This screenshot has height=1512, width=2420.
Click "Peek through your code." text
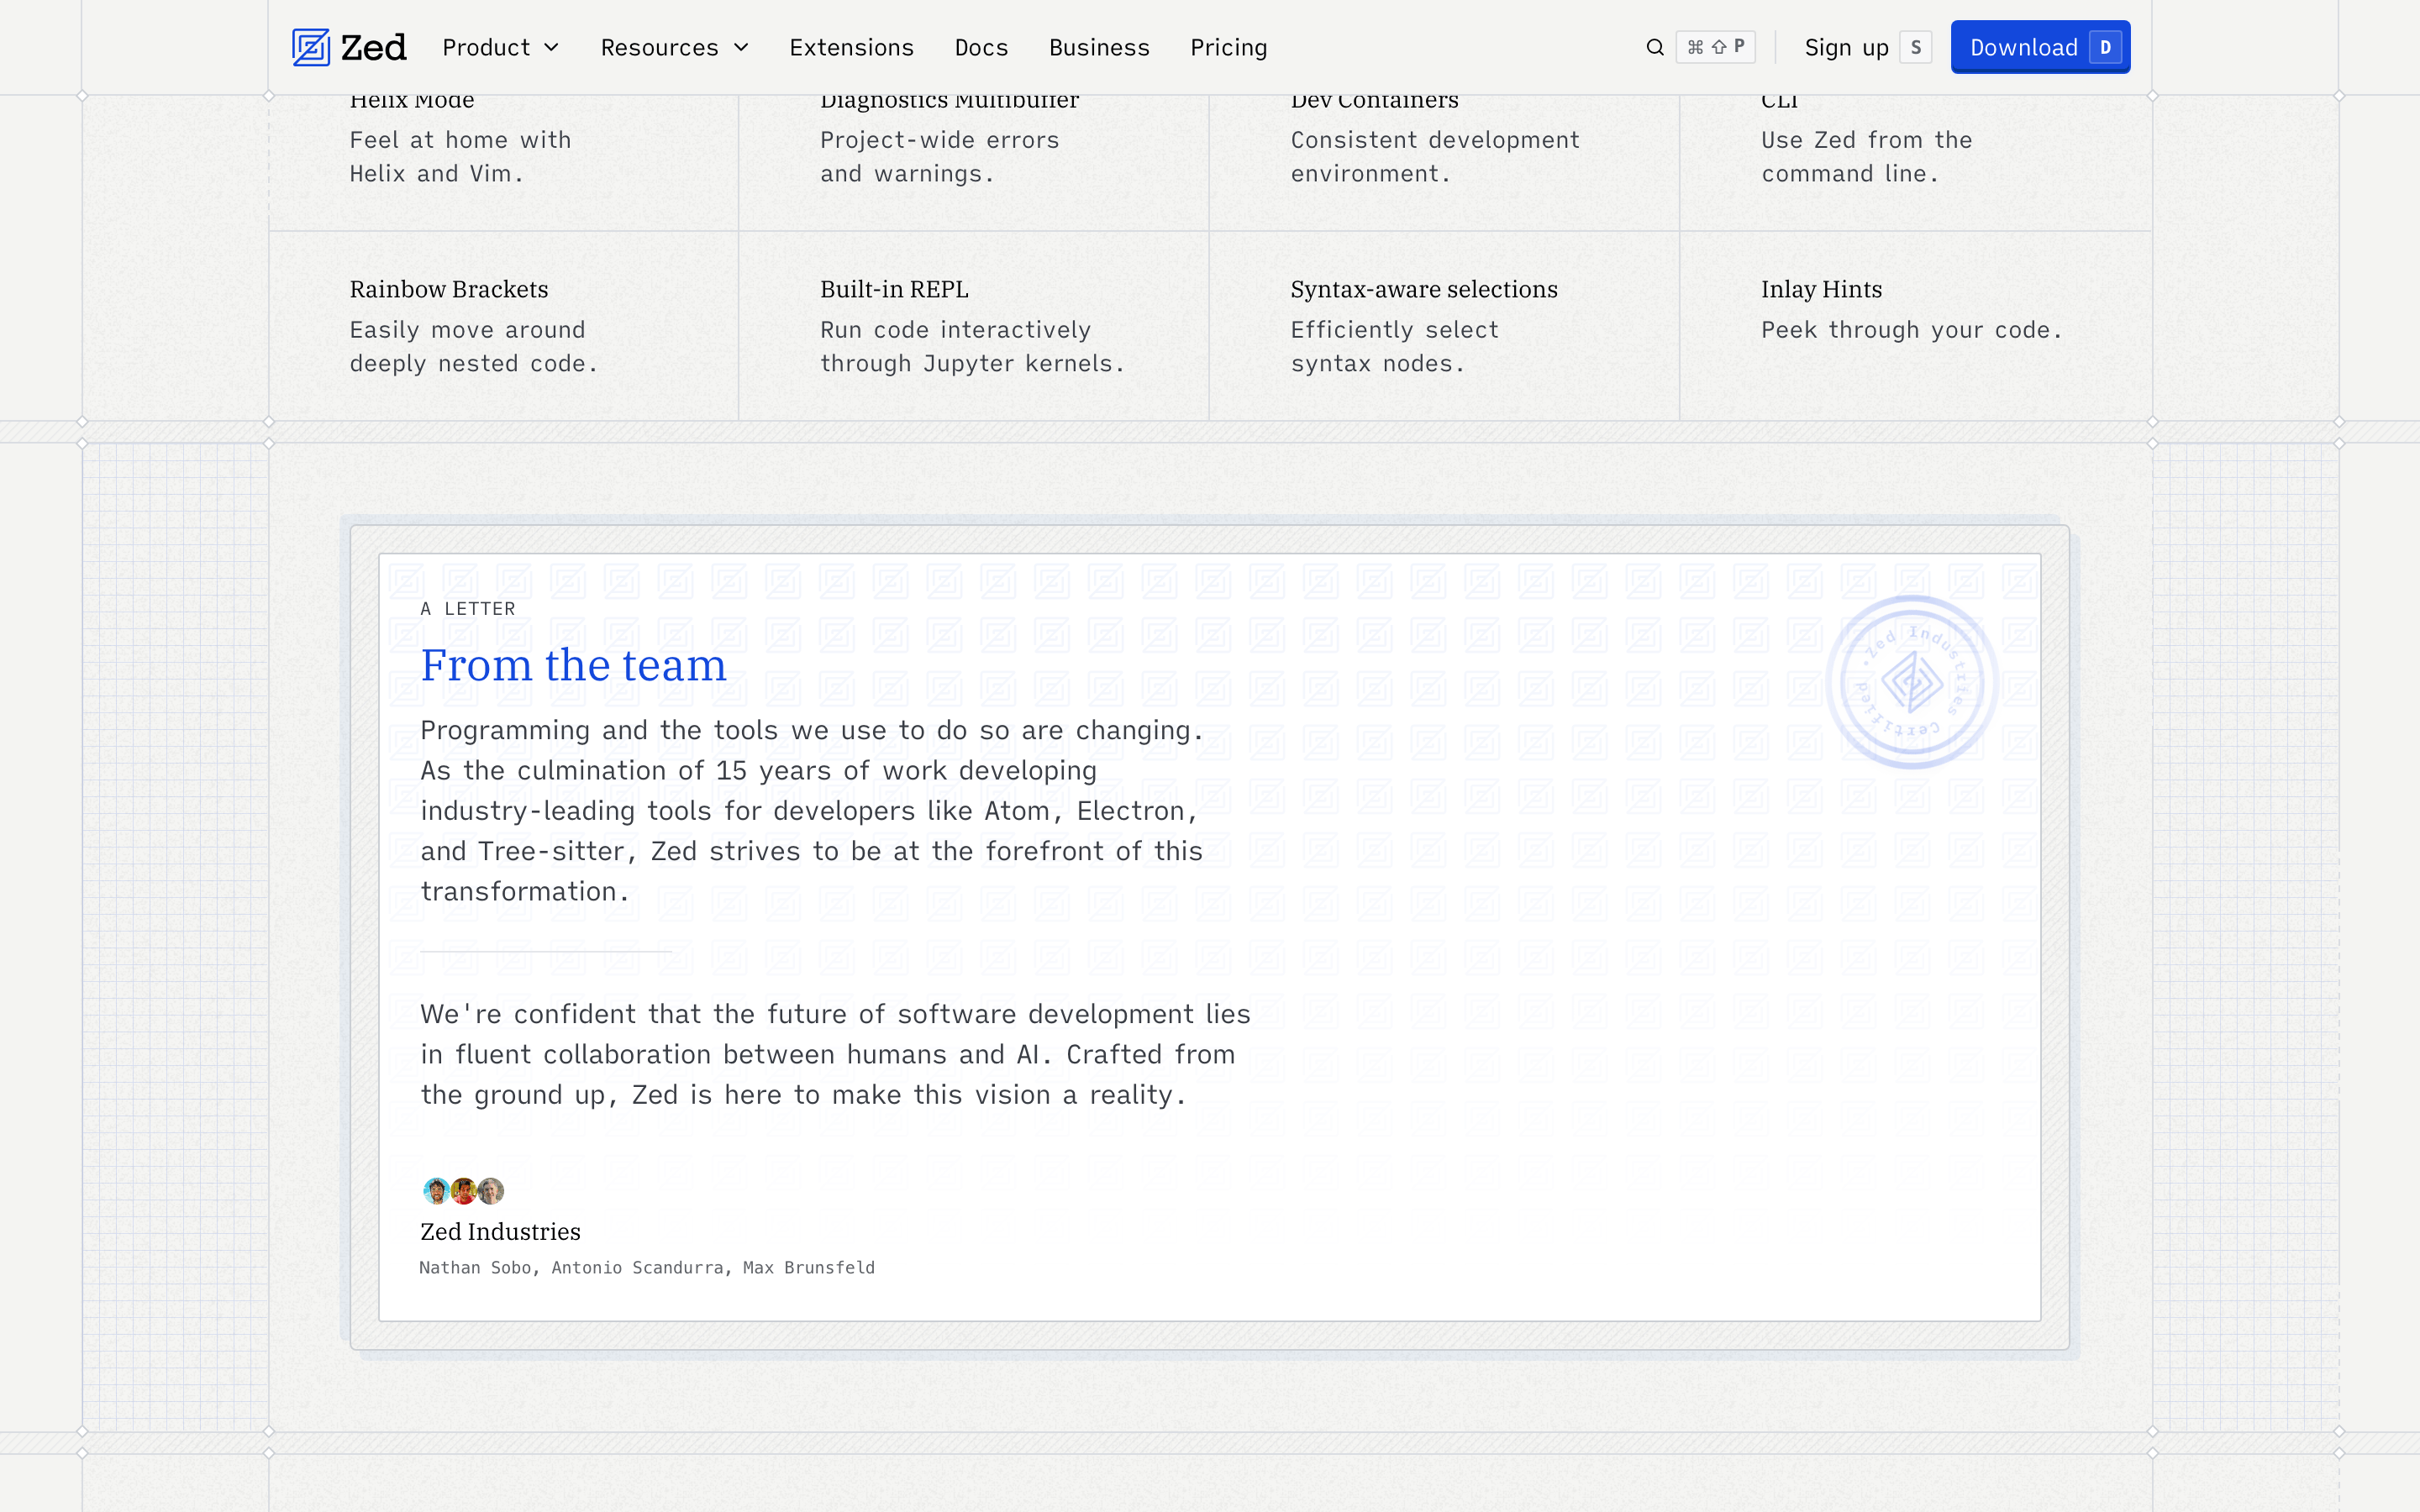click(1911, 330)
